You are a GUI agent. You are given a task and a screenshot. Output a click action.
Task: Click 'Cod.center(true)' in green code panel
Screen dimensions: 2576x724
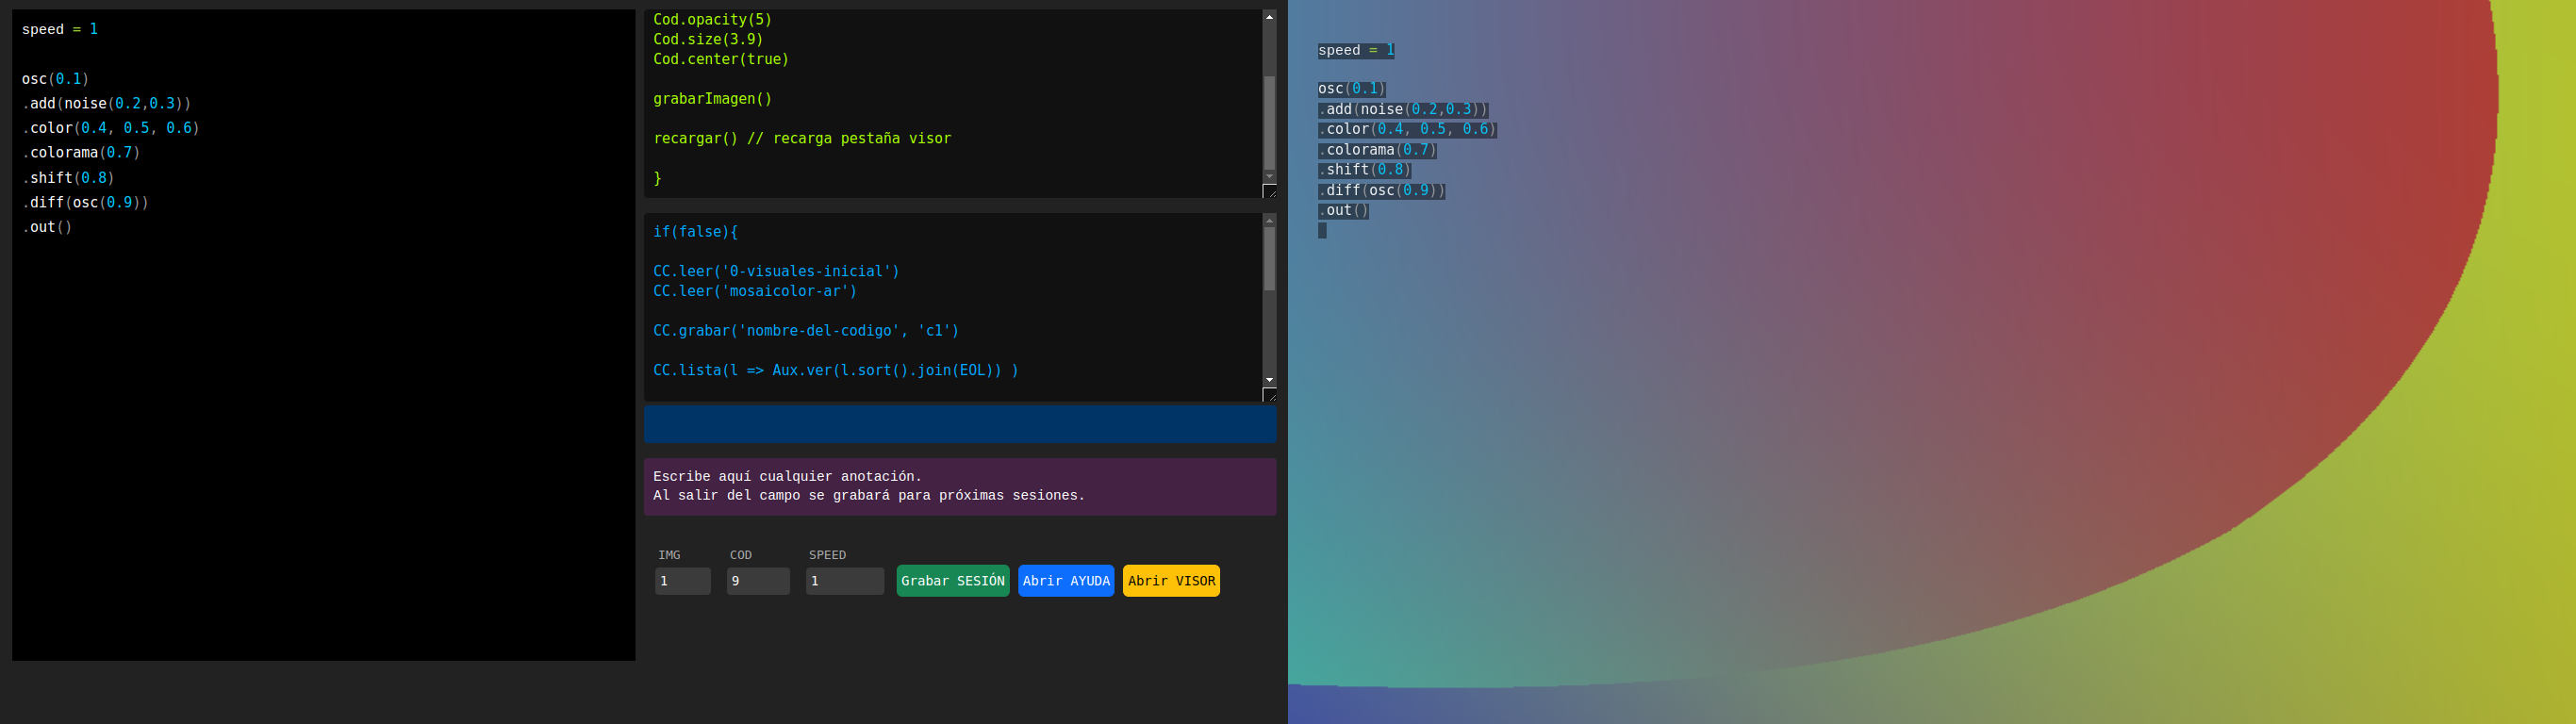point(721,59)
